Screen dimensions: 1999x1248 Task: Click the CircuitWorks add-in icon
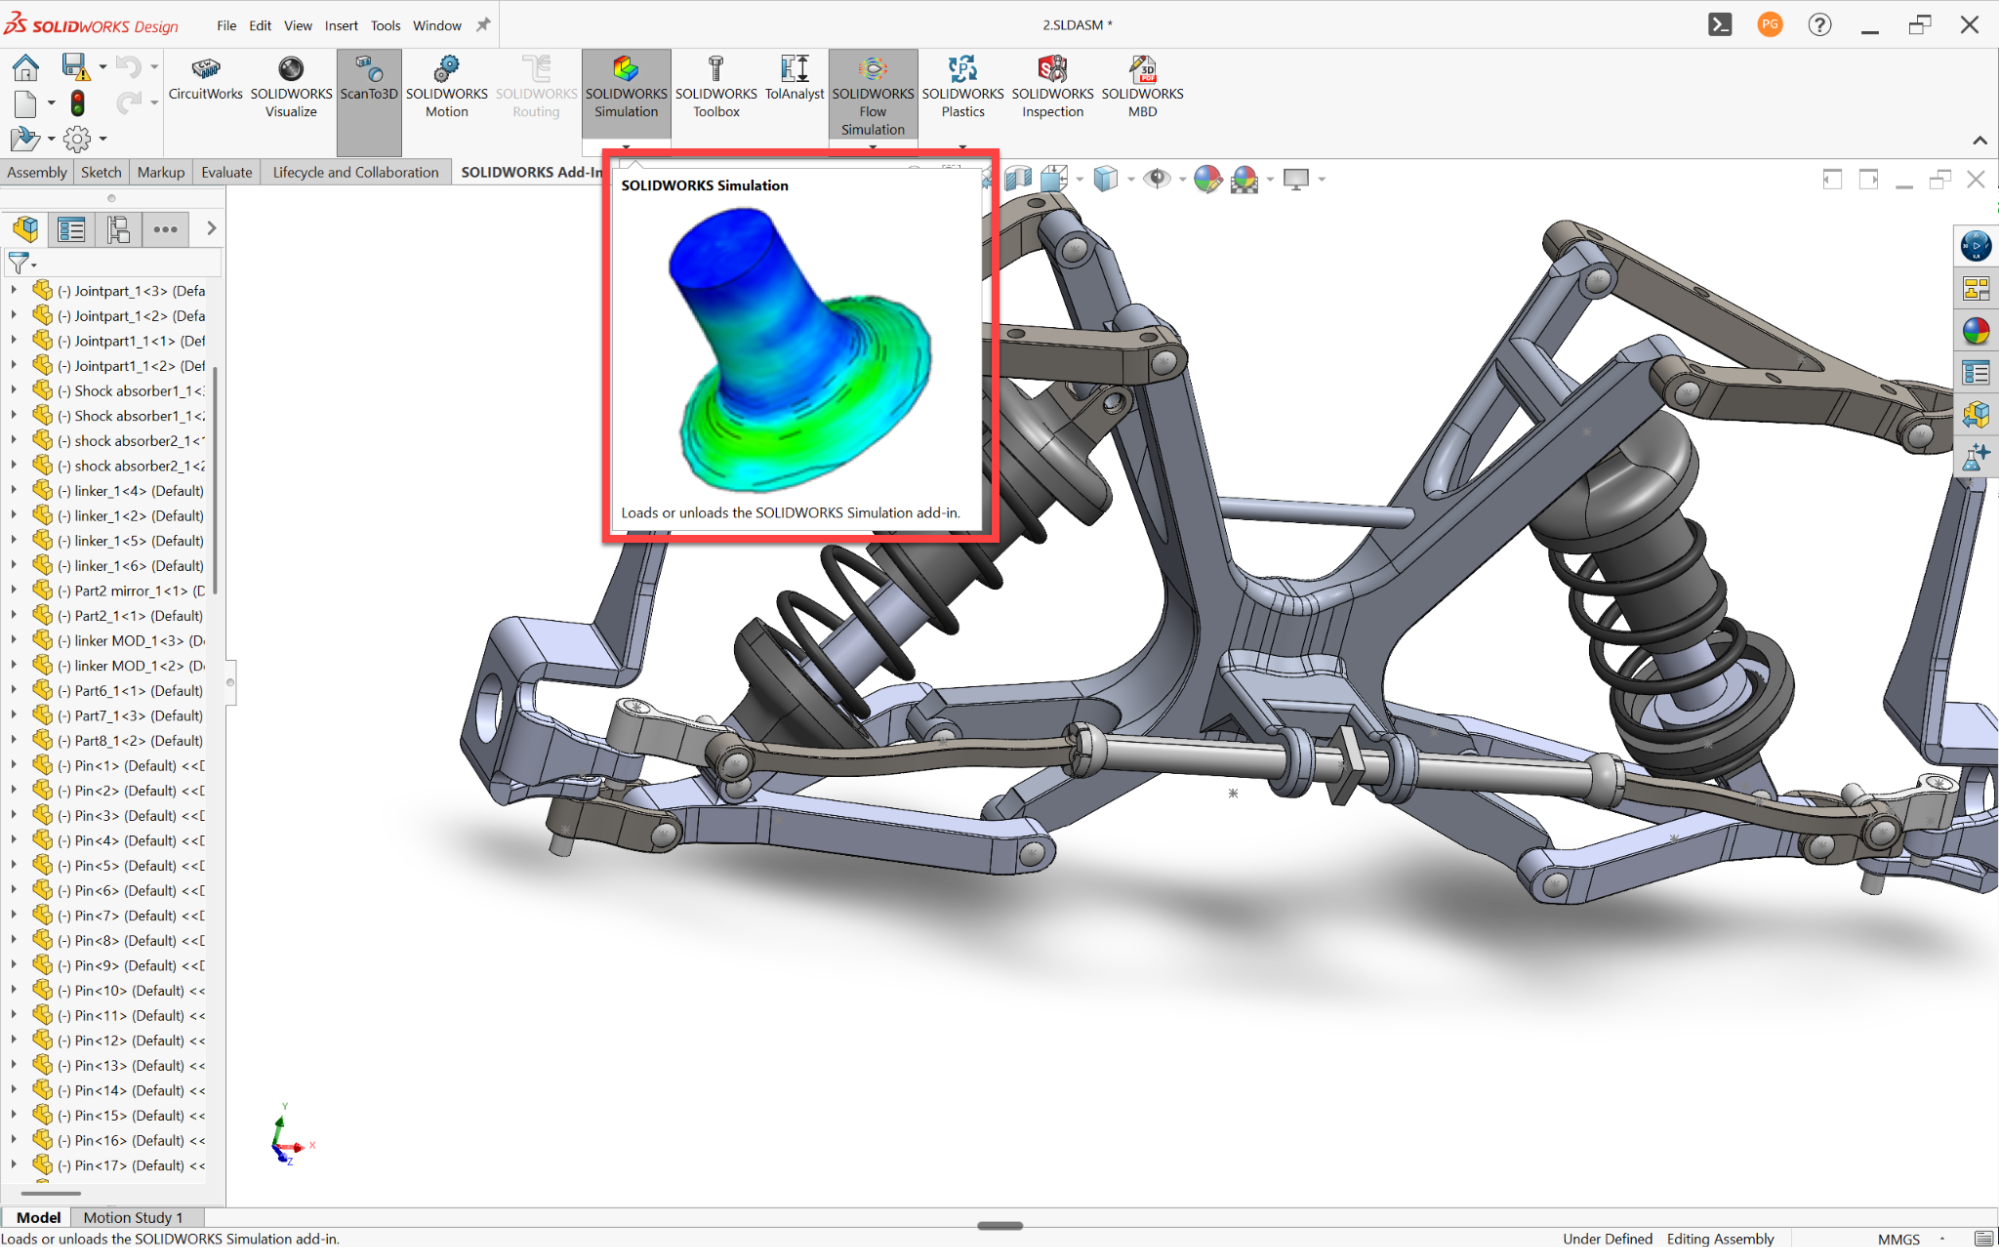(205, 78)
